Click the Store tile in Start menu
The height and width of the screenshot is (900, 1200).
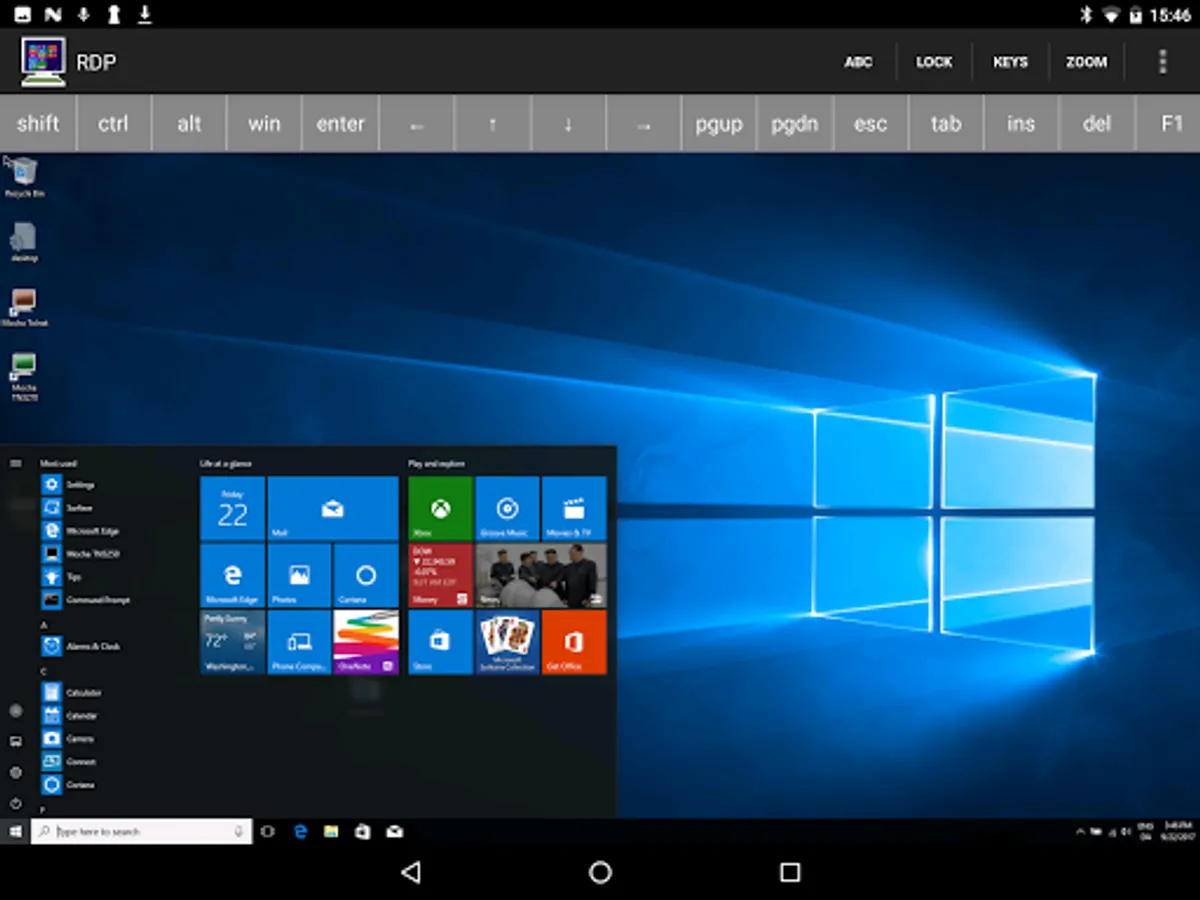click(440, 642)
